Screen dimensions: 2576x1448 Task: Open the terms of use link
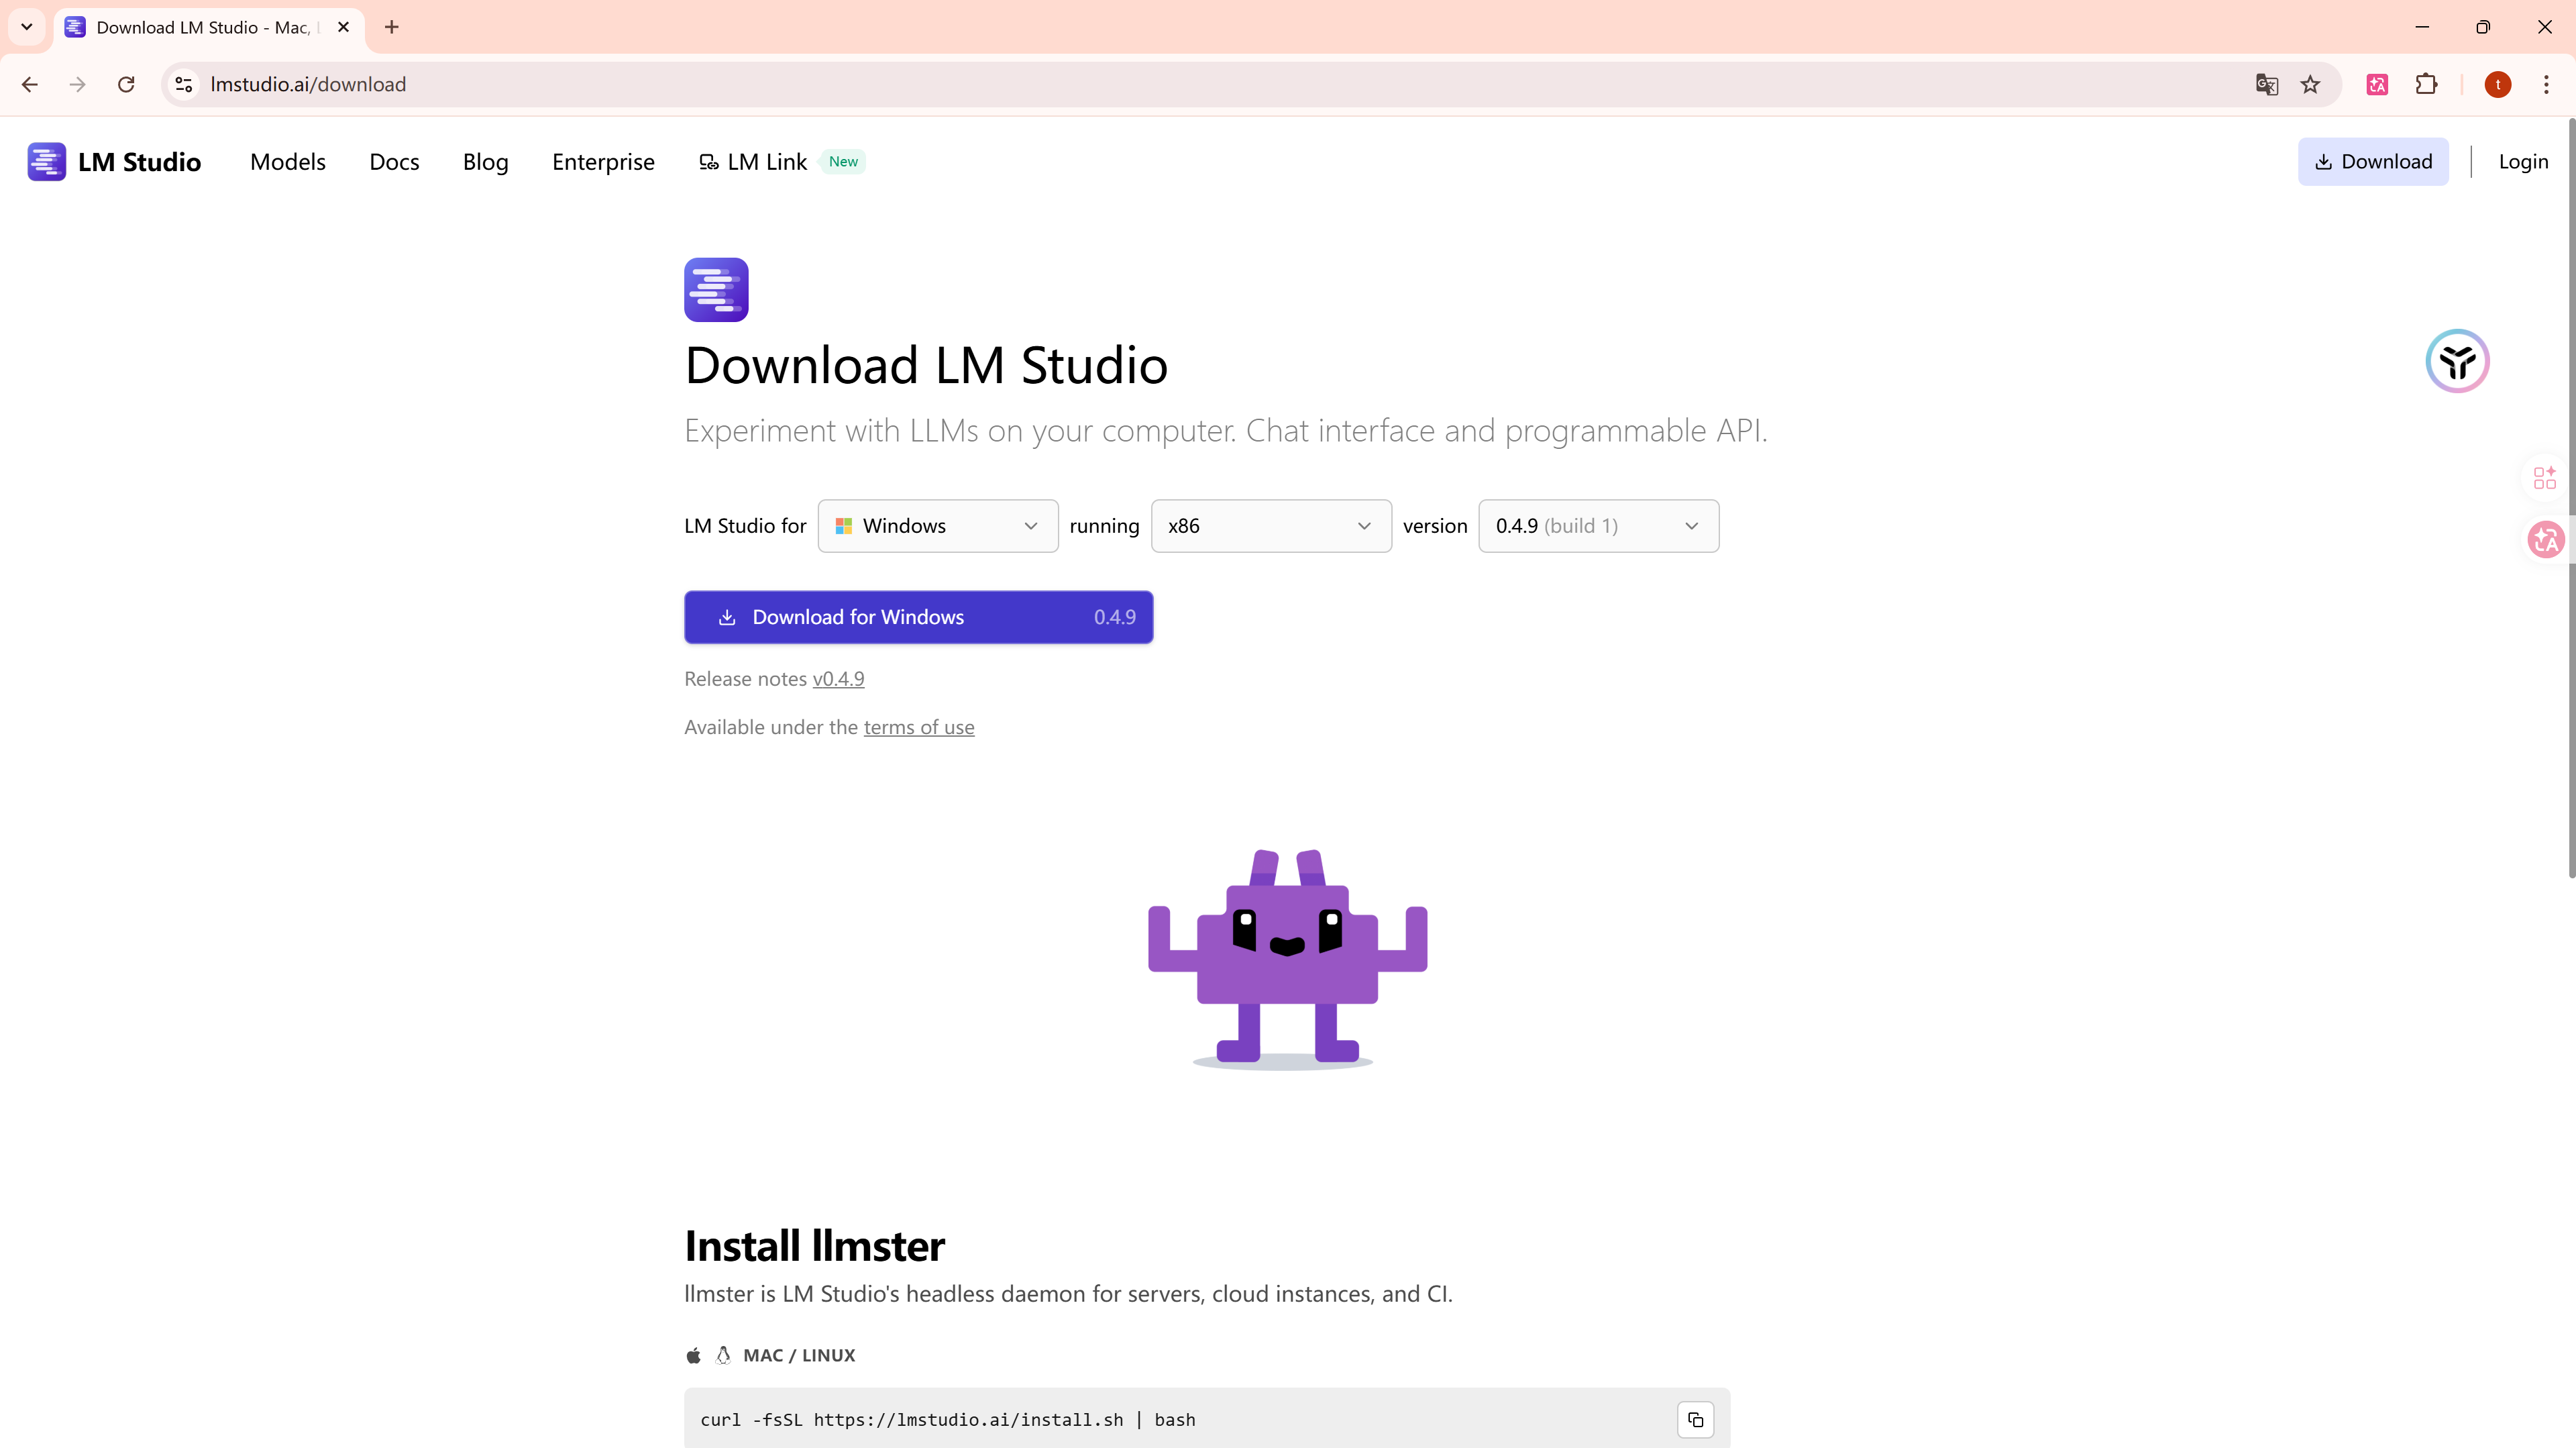(918, 727)
